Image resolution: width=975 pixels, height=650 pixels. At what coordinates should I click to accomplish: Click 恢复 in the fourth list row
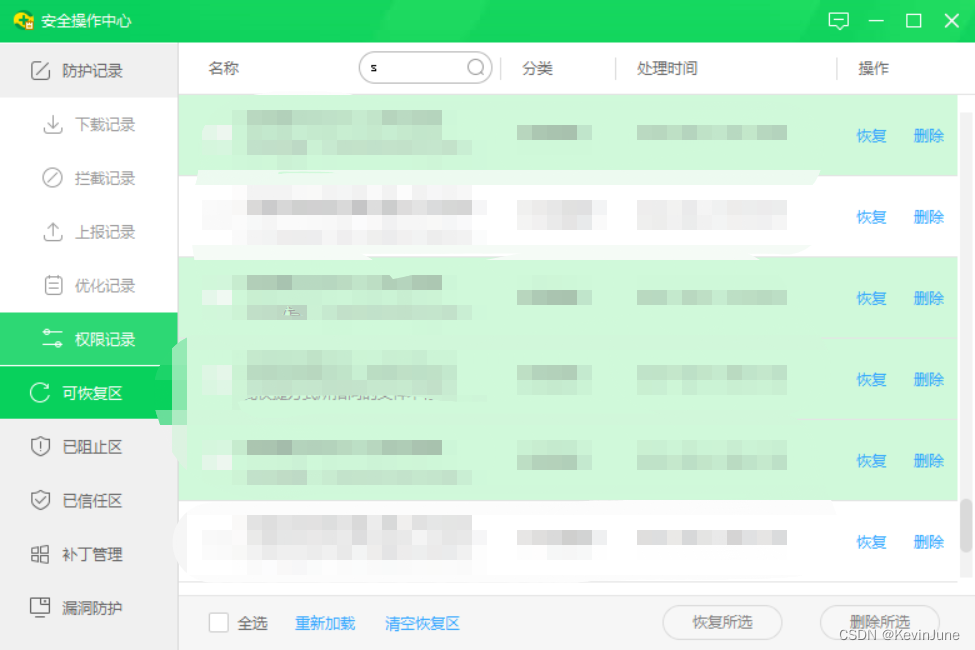point(871,379)
